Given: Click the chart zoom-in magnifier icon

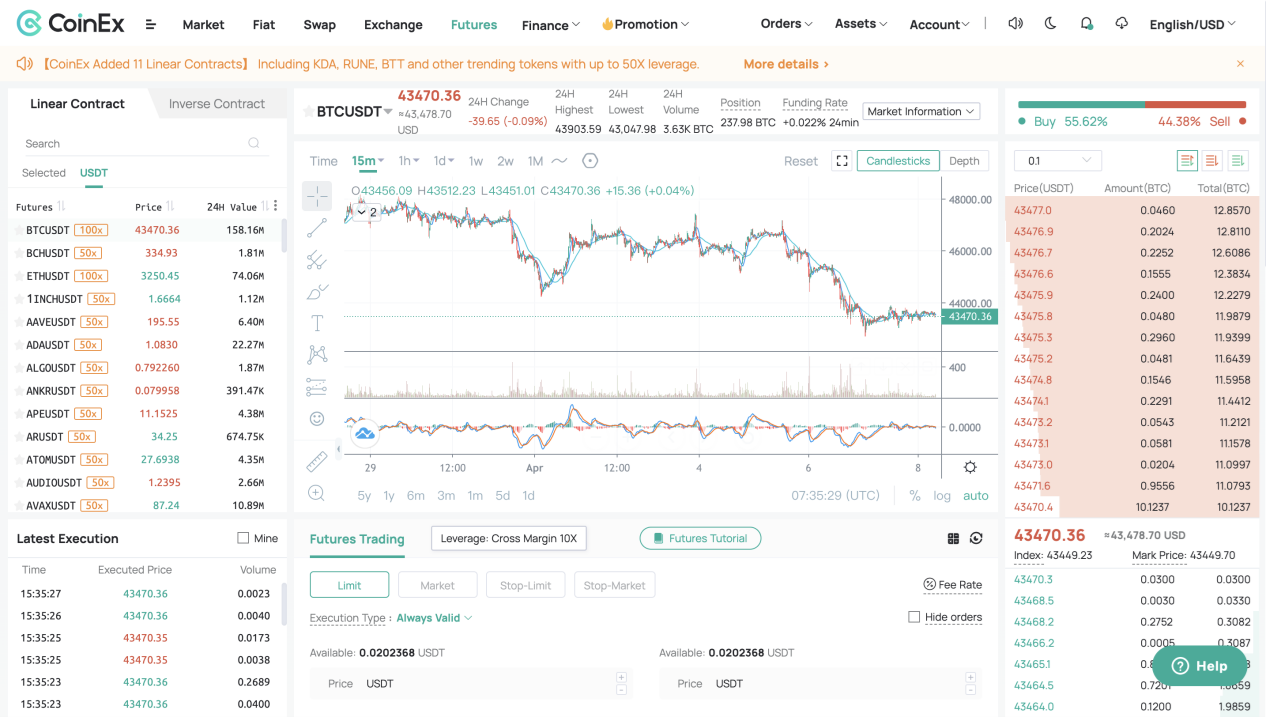Looking at the screenshot, I should 317,493.
